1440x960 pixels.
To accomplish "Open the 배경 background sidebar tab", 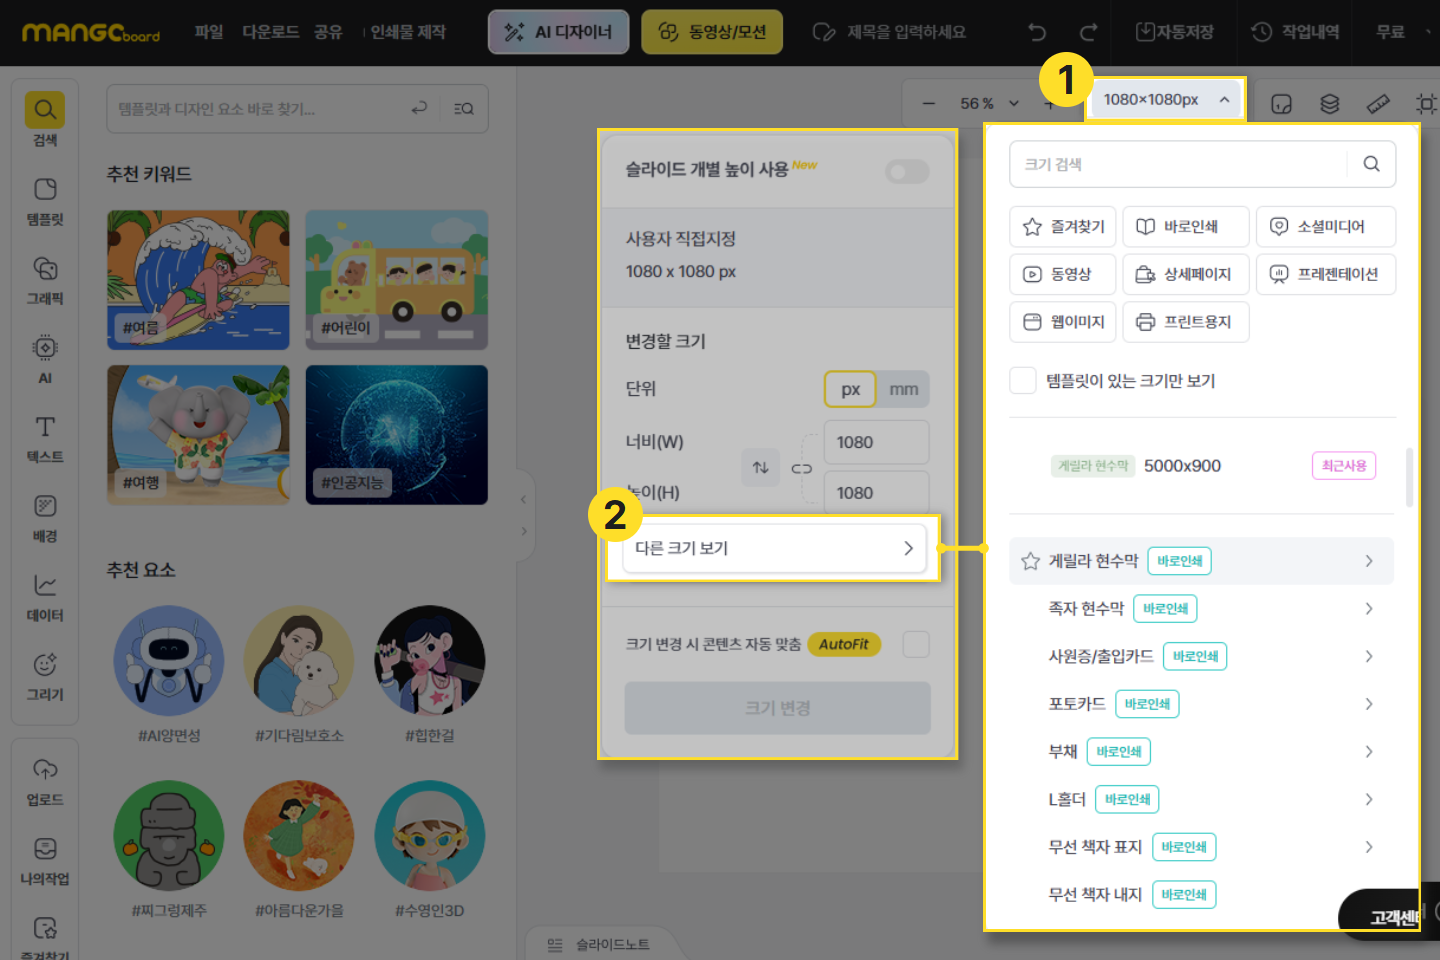I will [45, 517].
